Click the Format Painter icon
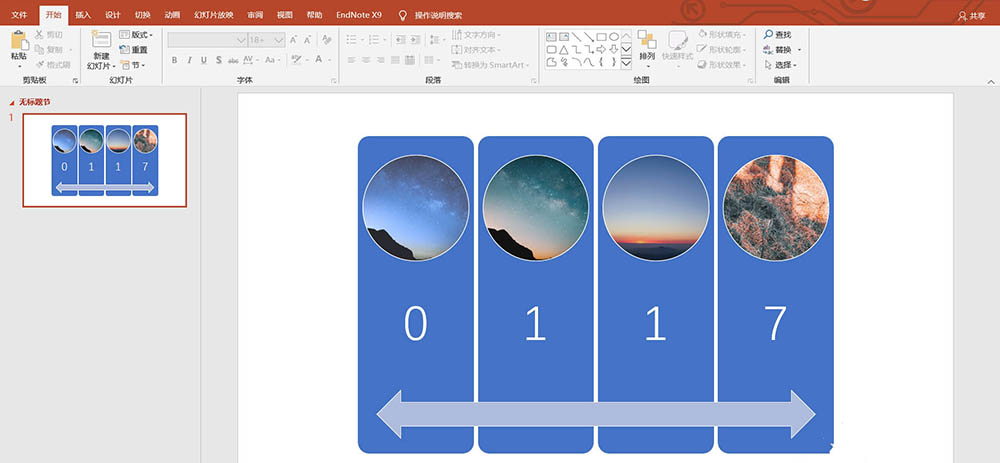 (x=40, y=65)
